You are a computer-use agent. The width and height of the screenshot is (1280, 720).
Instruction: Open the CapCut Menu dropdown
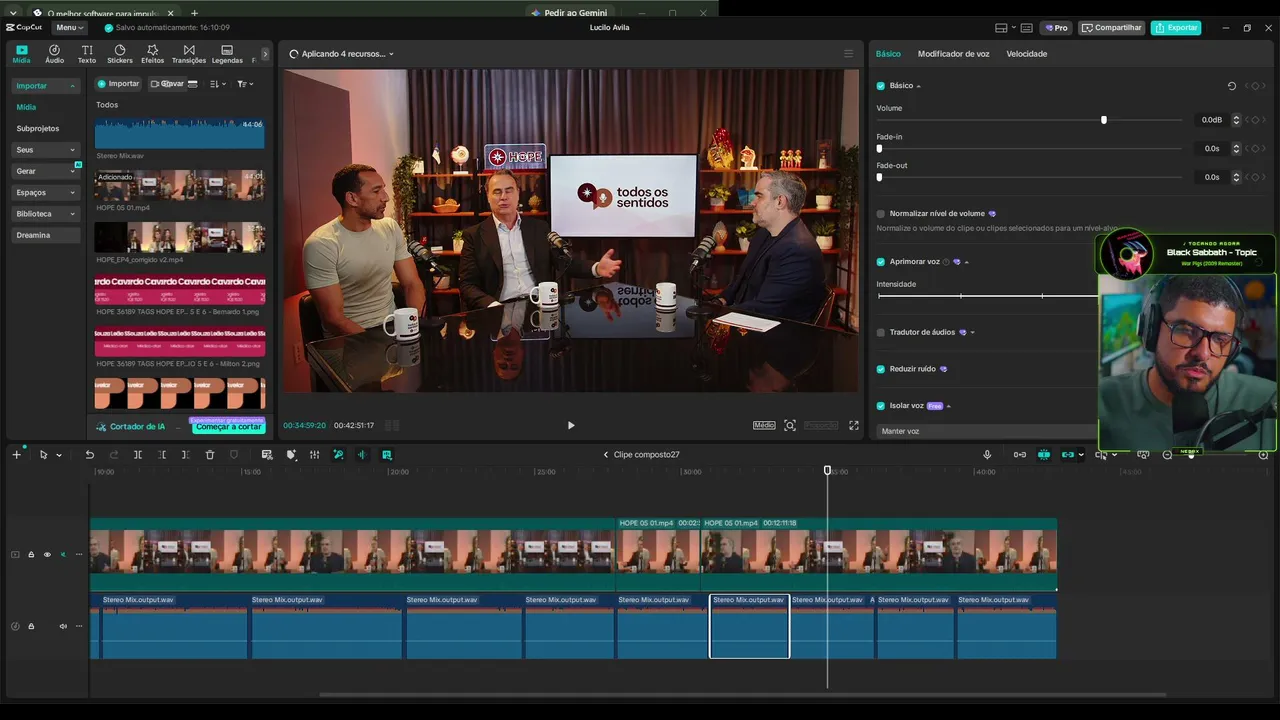[70, 28]
